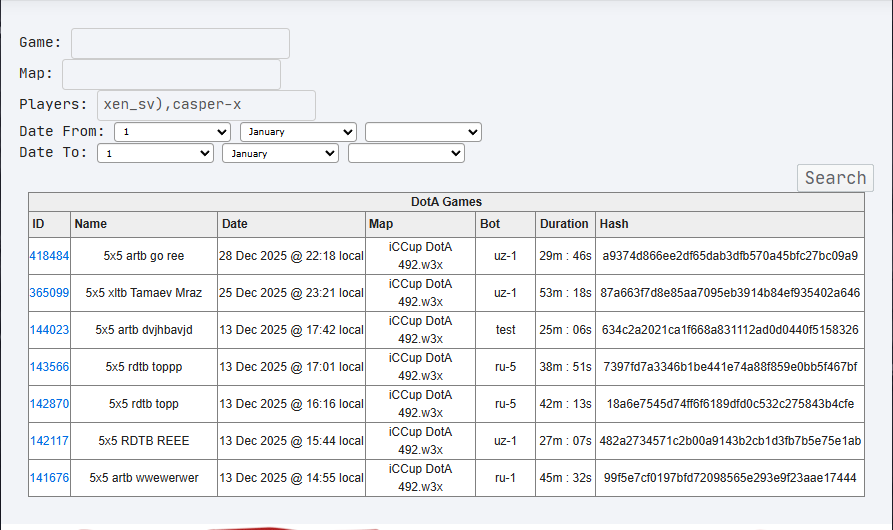This screenshot has width=893, height=530.
Task: Select the name '5x5 RDTB REEE'
Action: coord(144,441)
